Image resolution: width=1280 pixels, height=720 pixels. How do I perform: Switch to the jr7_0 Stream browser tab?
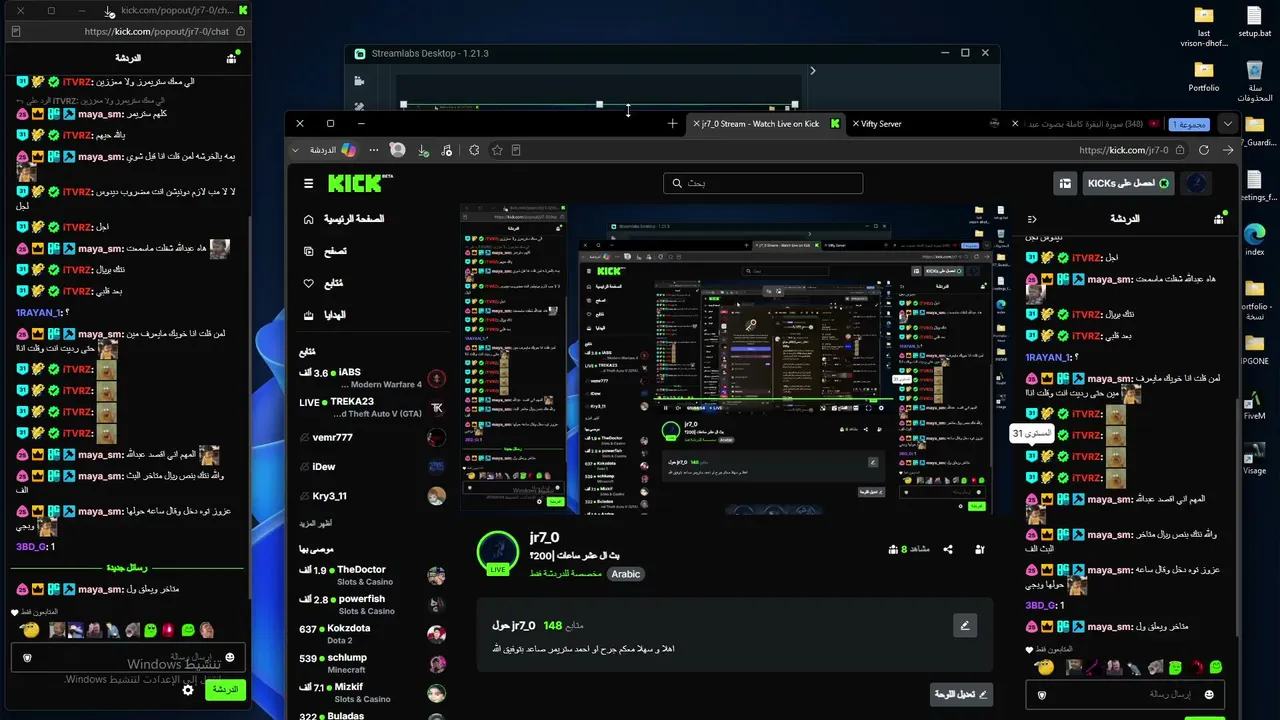click(766, 124)
